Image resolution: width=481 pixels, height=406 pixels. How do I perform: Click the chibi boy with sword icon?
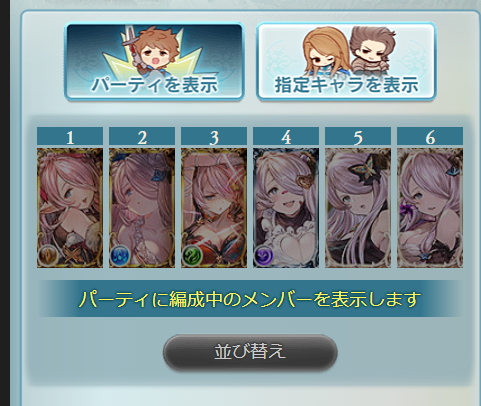point(153,52)
